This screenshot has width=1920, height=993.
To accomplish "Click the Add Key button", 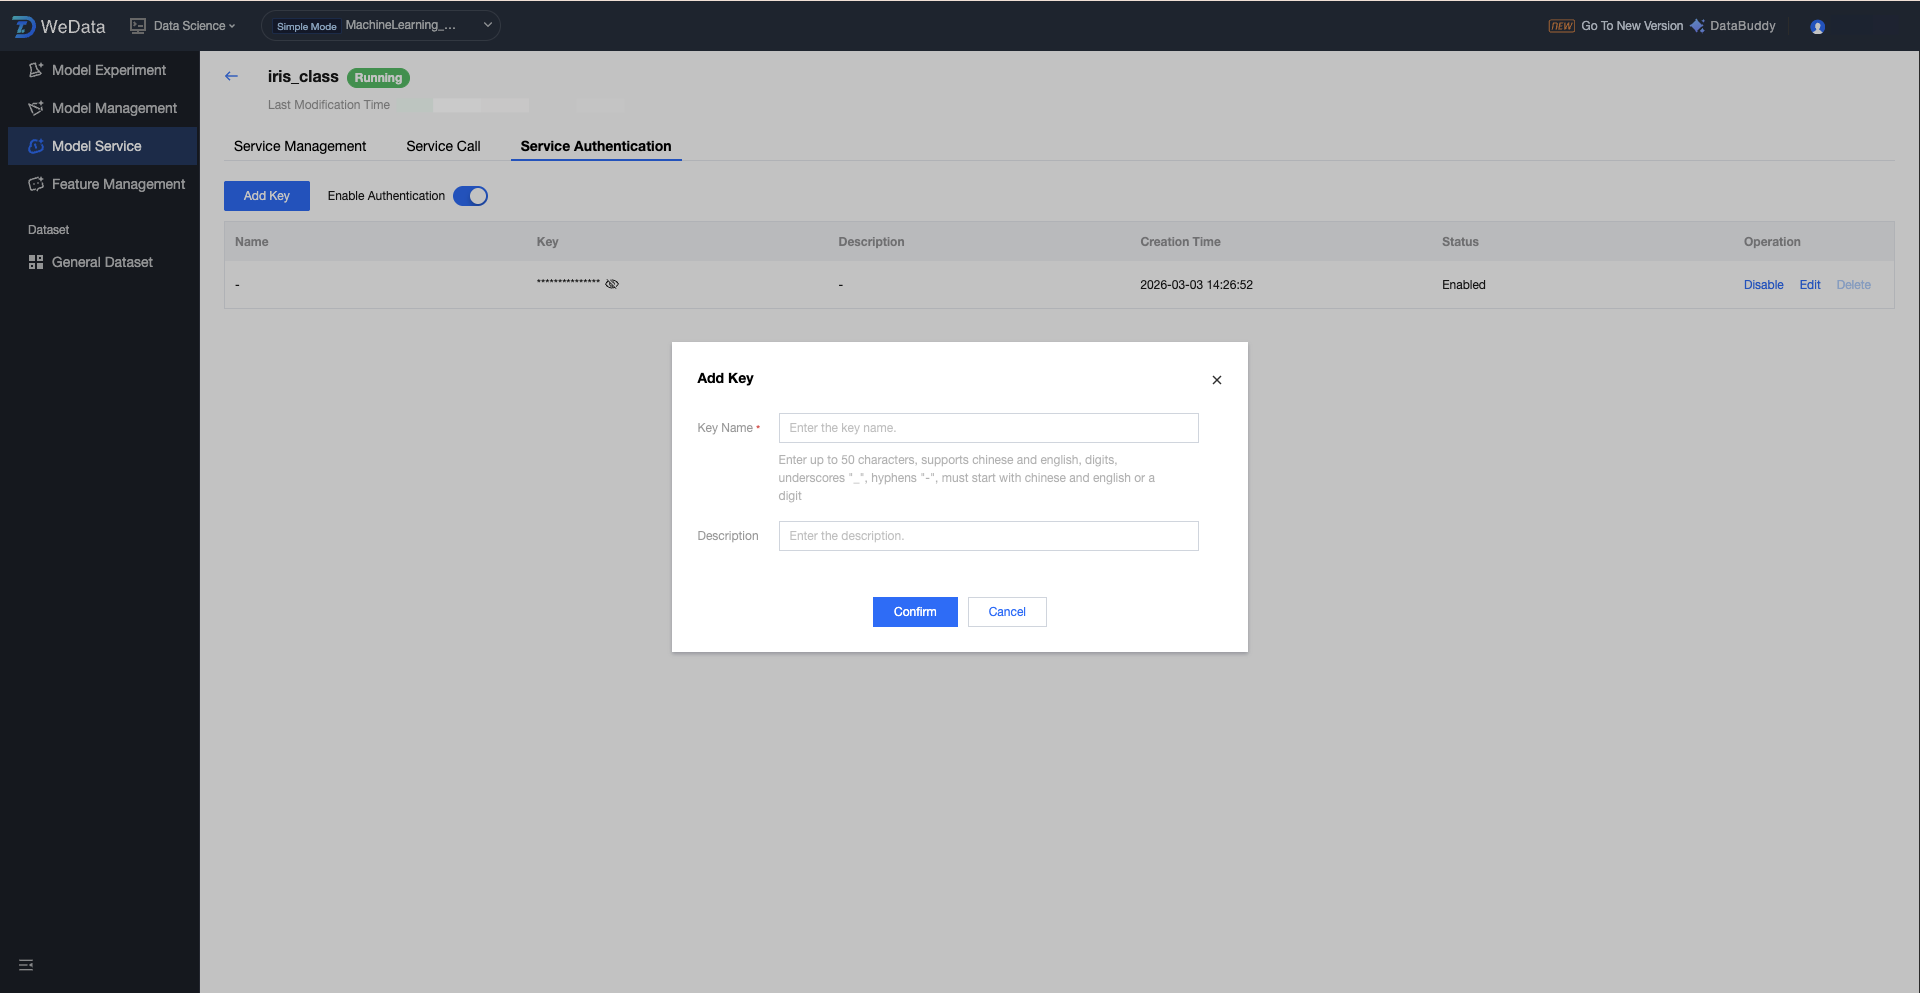I will [267, 196].
